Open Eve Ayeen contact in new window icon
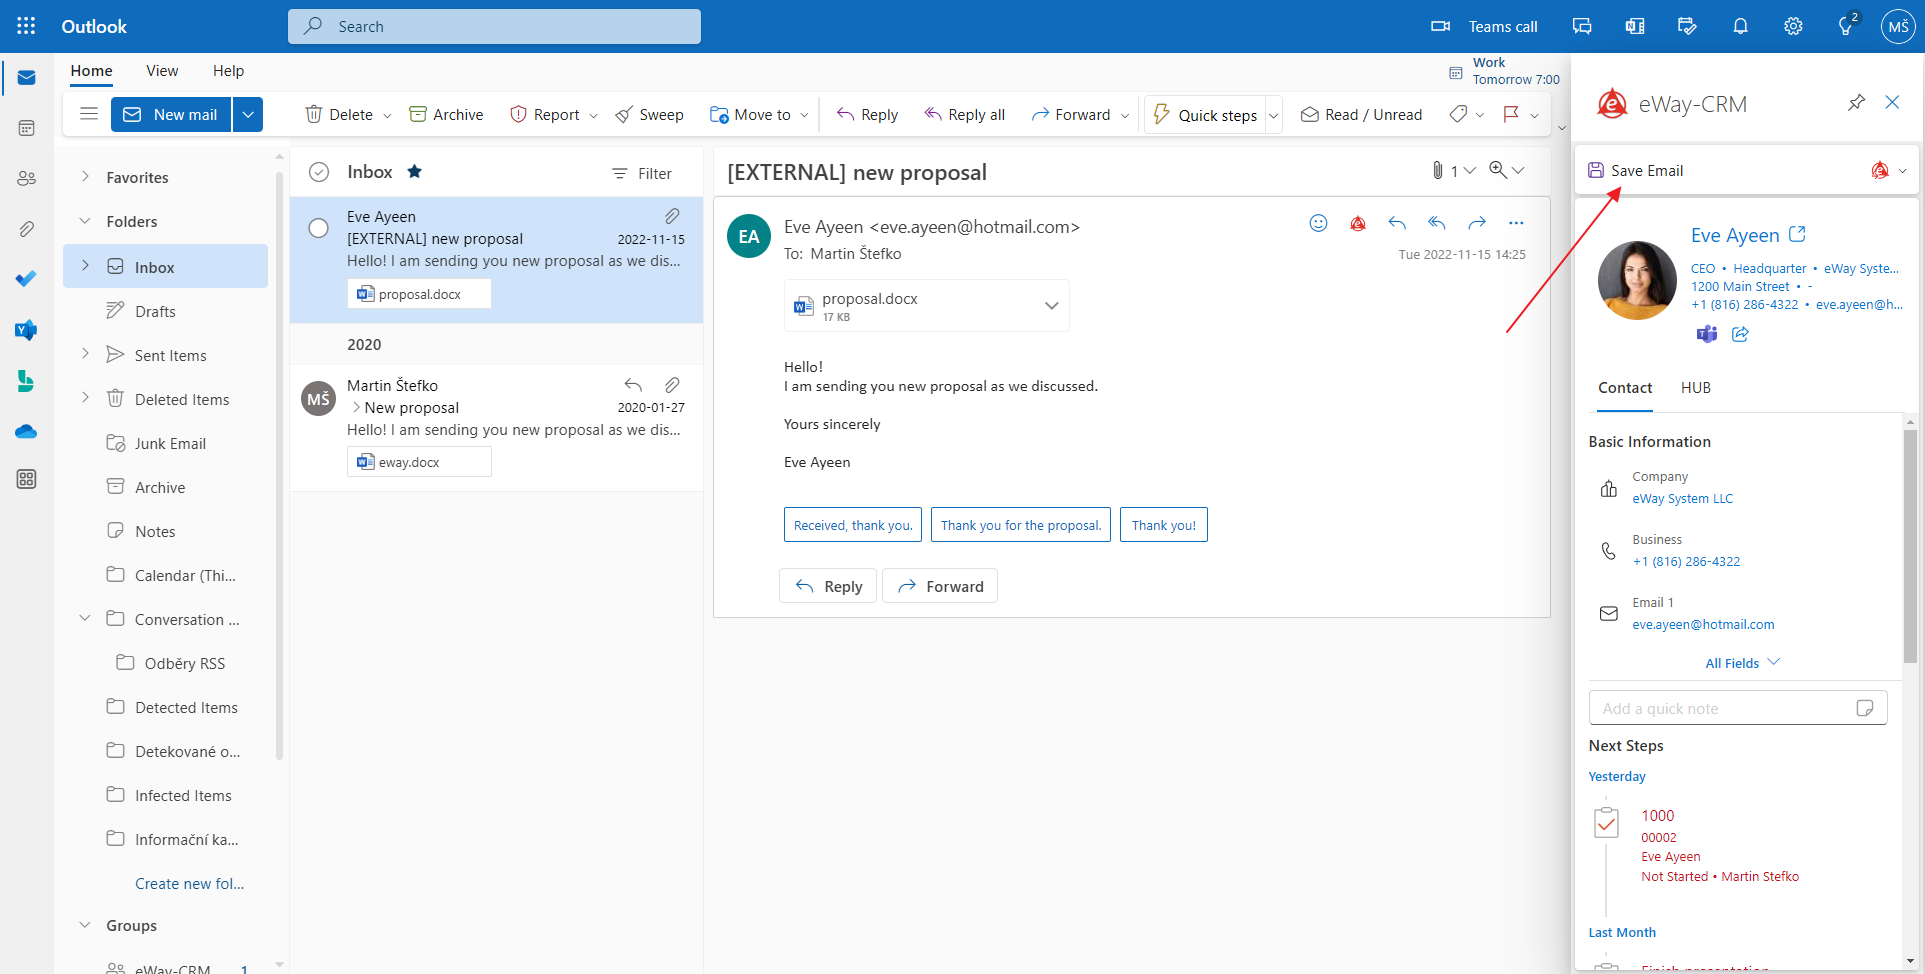This screenshot has height=974, width=1925. [x=1797, y=234]
